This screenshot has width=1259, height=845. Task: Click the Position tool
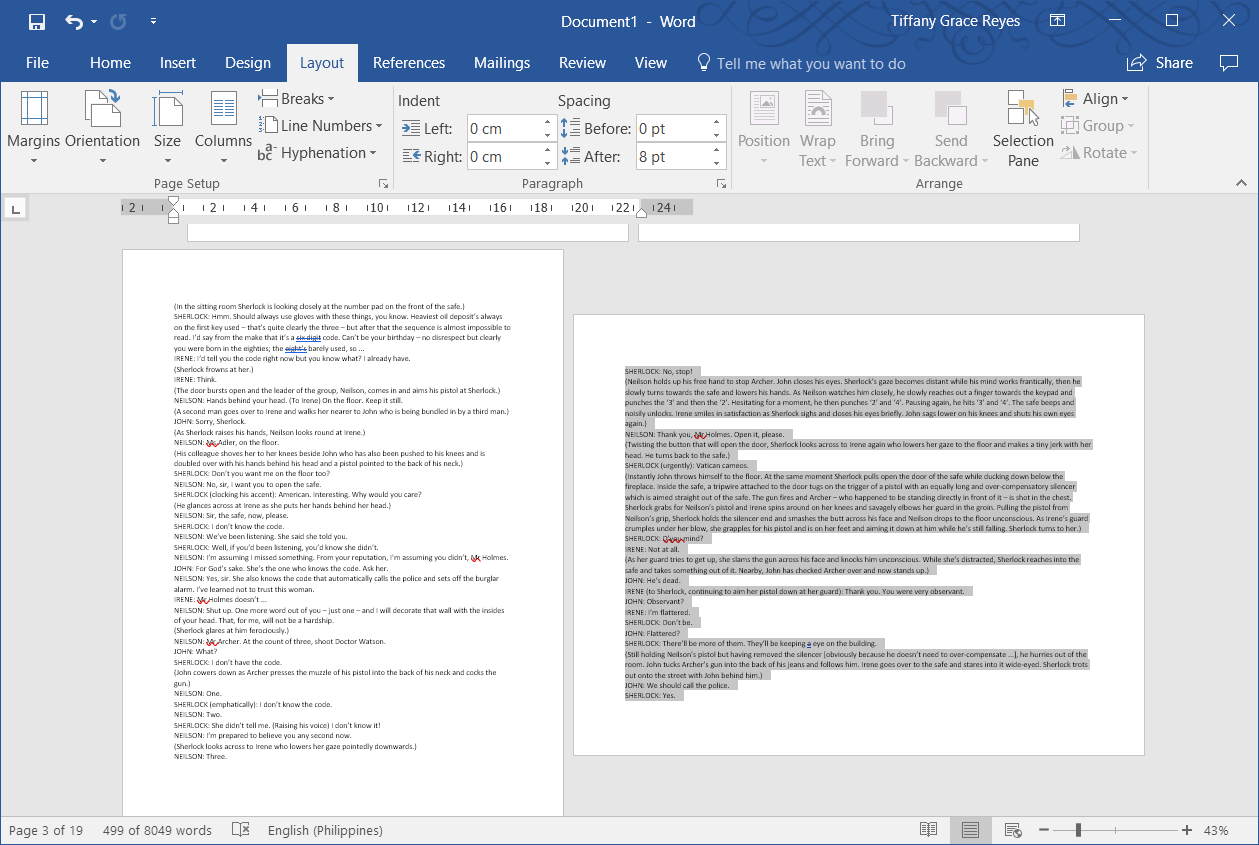763,127
